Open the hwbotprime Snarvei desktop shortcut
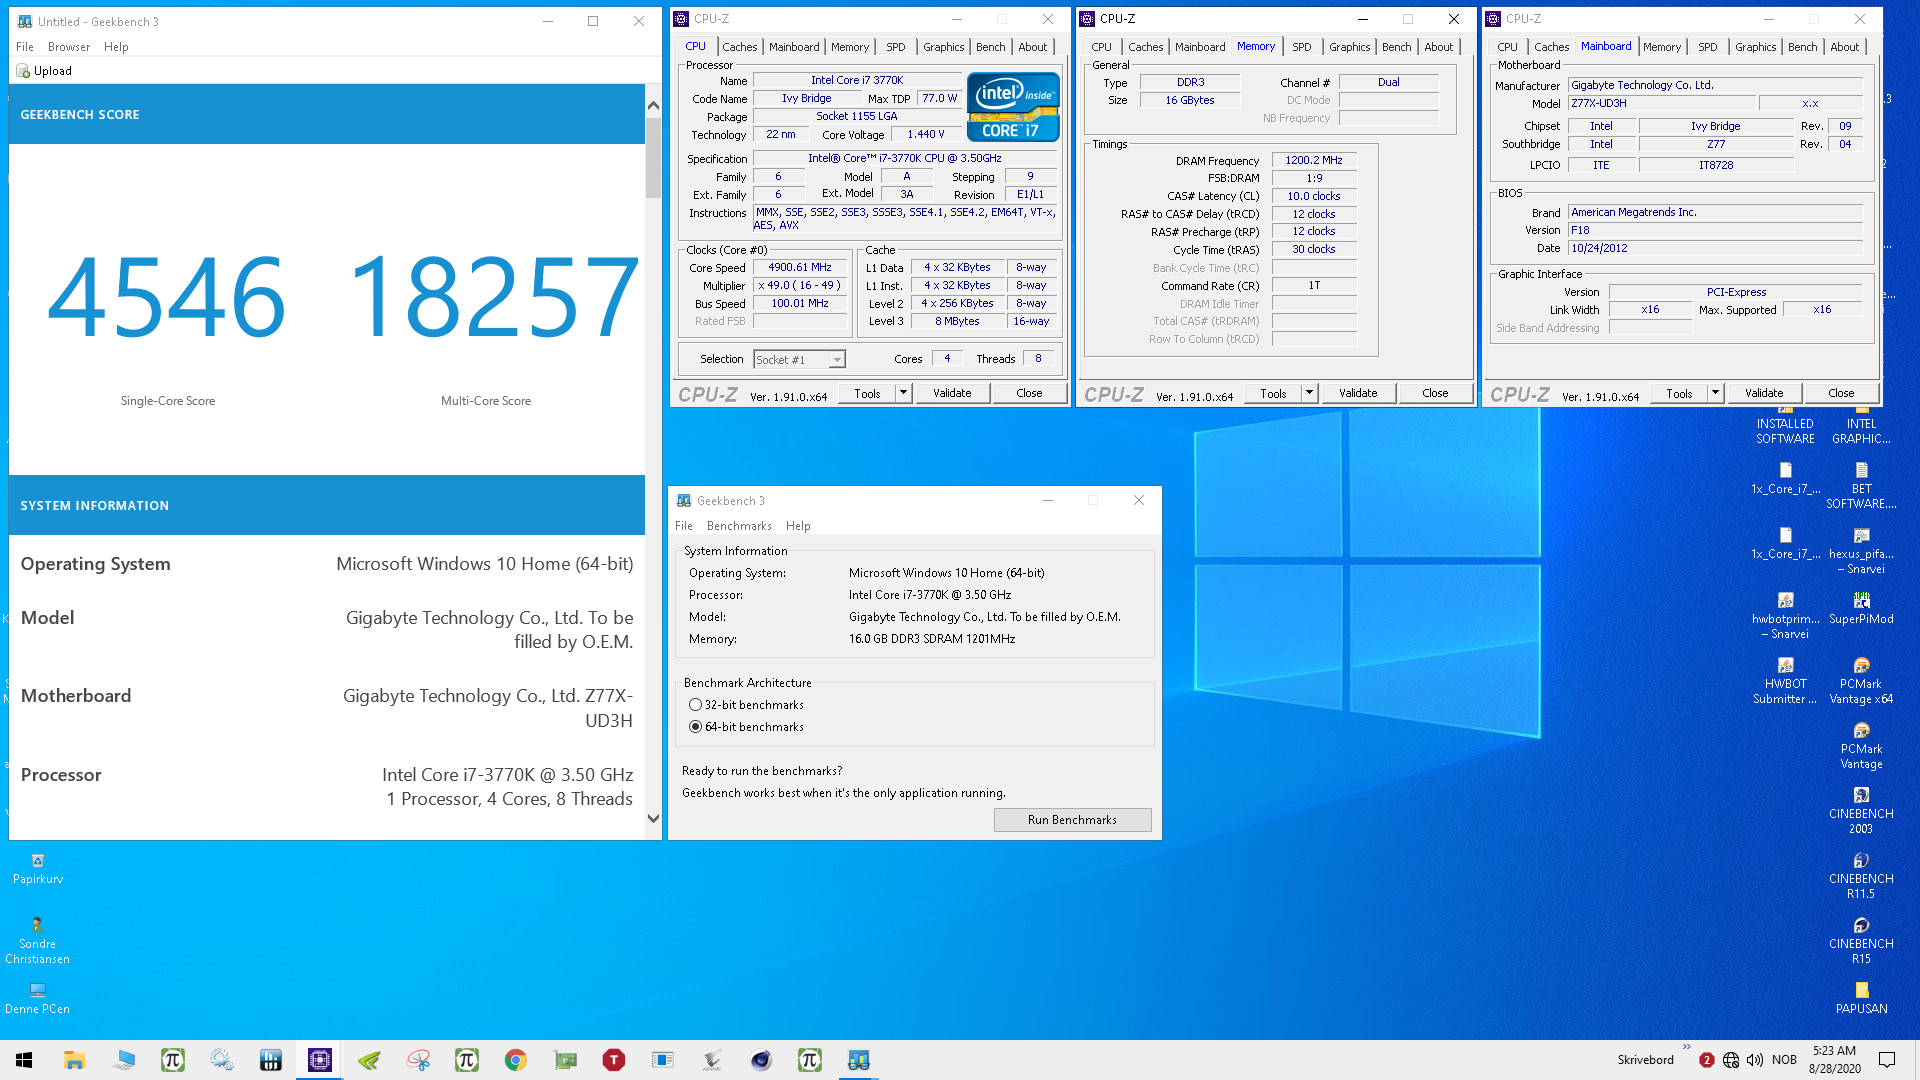This screenshot has height=1080, width=1920. pyautogui.click(x=1785, y=615)
